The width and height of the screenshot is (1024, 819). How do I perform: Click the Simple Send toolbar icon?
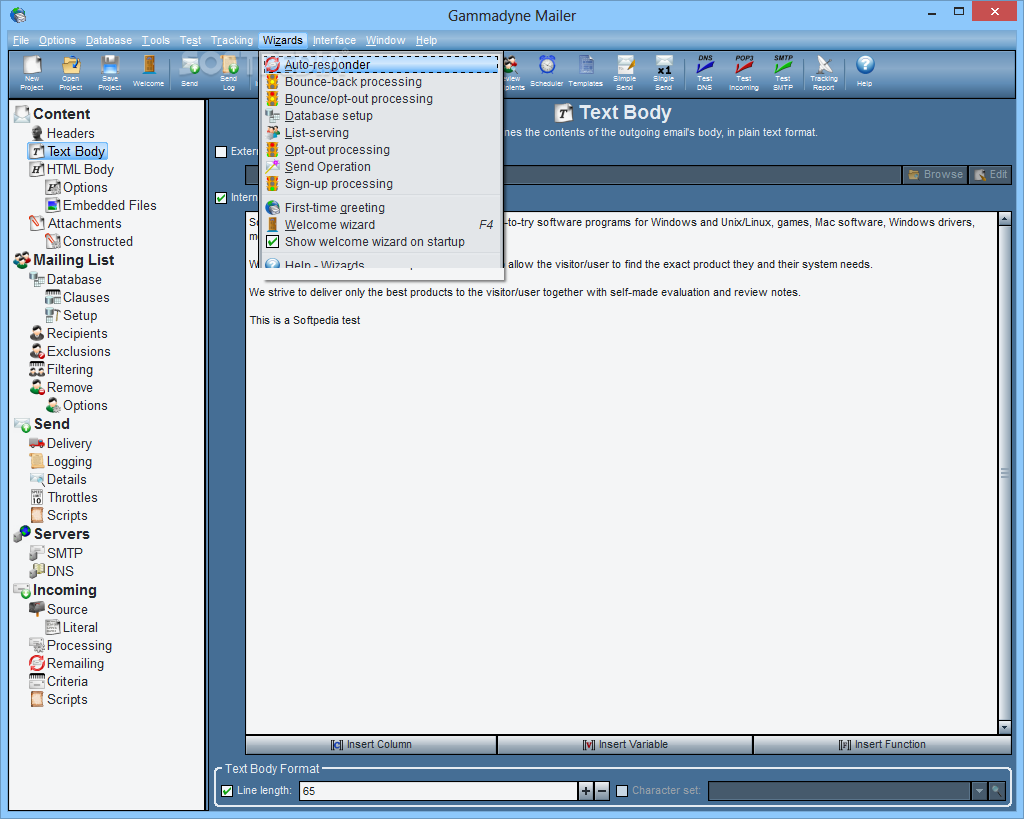[625, 72]
